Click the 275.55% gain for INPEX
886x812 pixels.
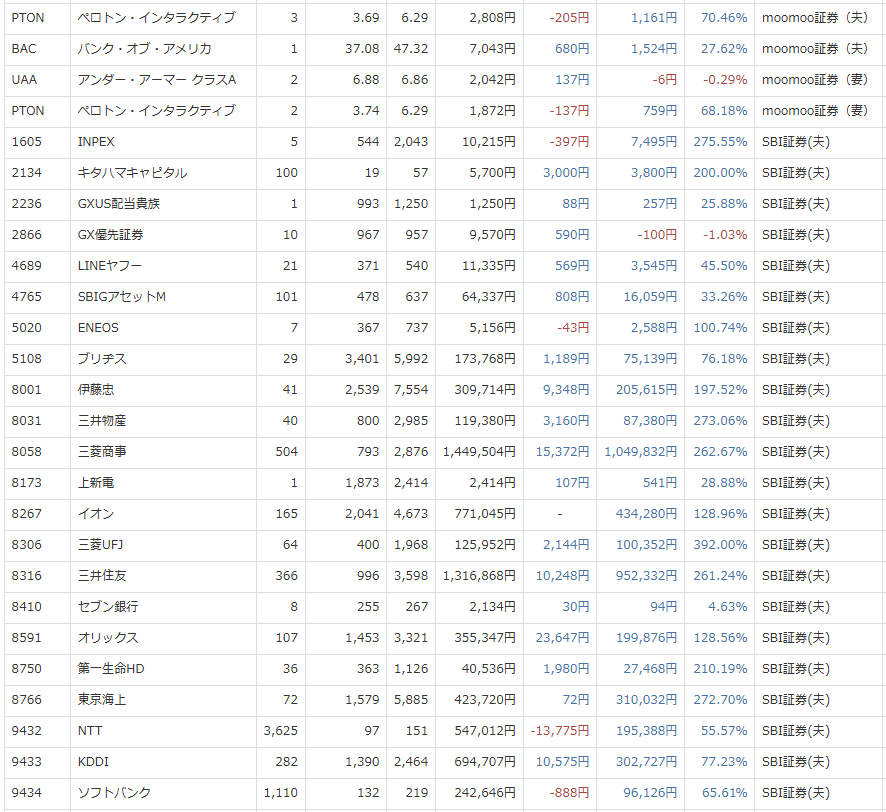click(720, 142)
